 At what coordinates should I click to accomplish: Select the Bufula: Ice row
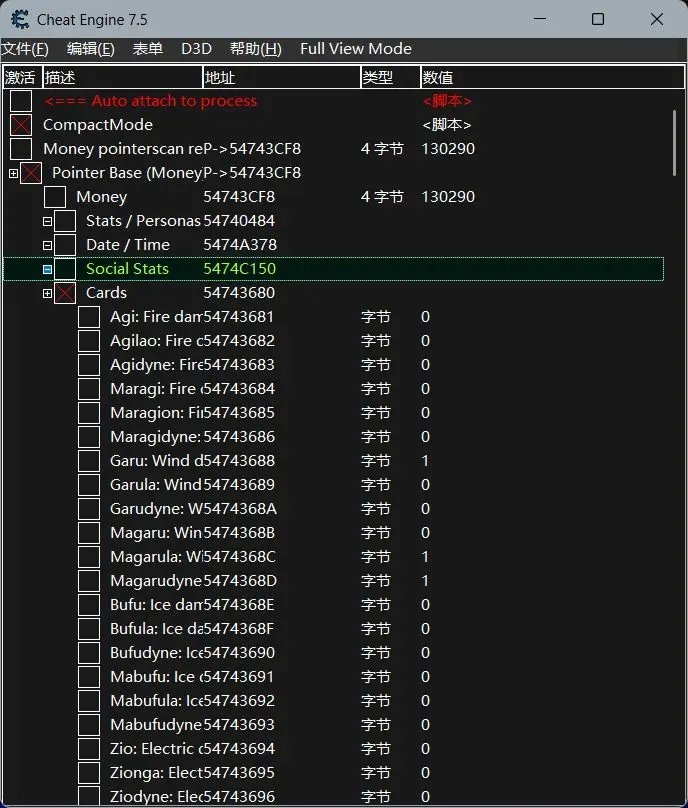(333, 629)
